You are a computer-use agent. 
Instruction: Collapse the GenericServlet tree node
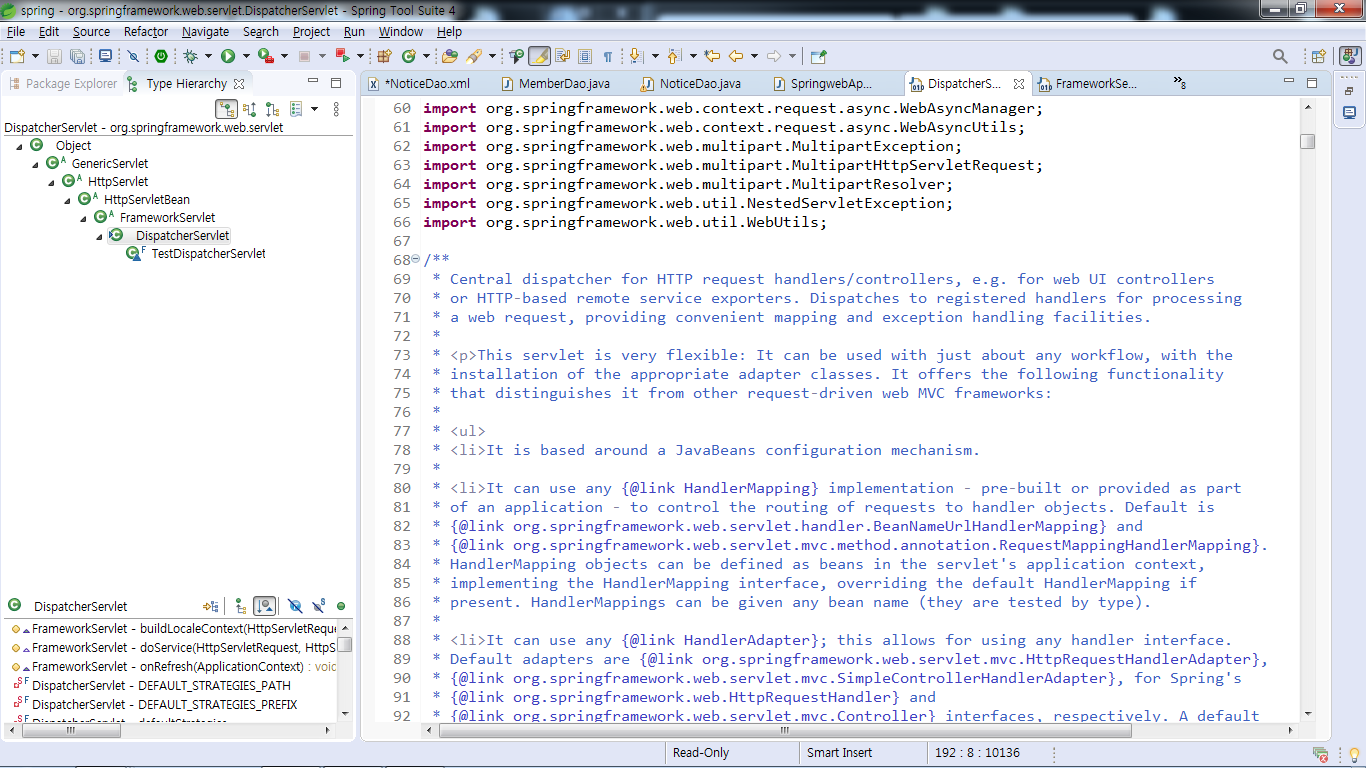click(x=36, y=164)
